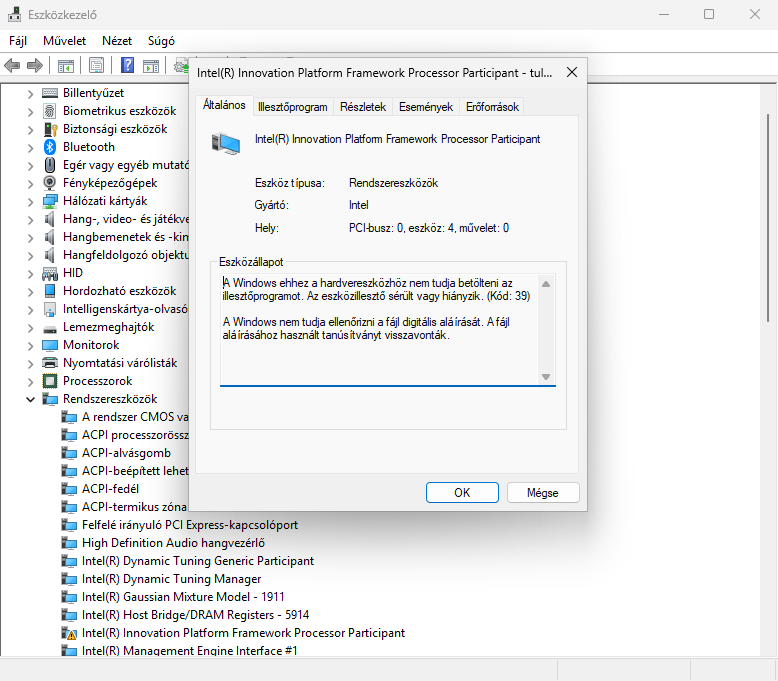Viewport: 778px width, 681px height.
Task: Switch to the Erőforrások tab
Action: point(492,107)
